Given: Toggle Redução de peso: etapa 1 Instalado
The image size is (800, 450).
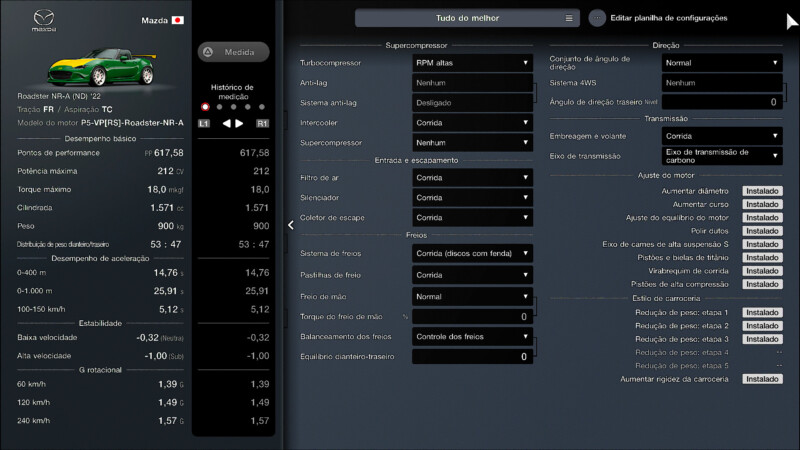Looking at the screenshot, I should [x=761, y=313].
